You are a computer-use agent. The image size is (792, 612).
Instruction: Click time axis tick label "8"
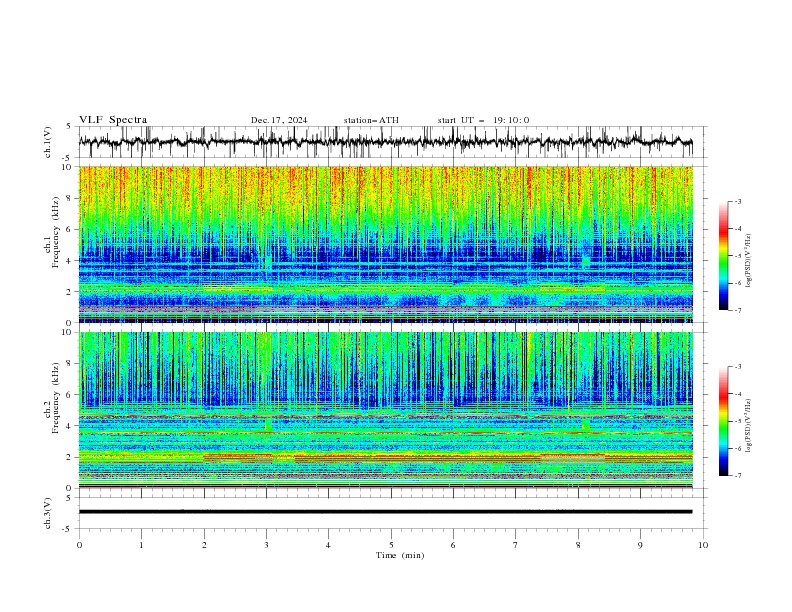click(x=578, y=545)
